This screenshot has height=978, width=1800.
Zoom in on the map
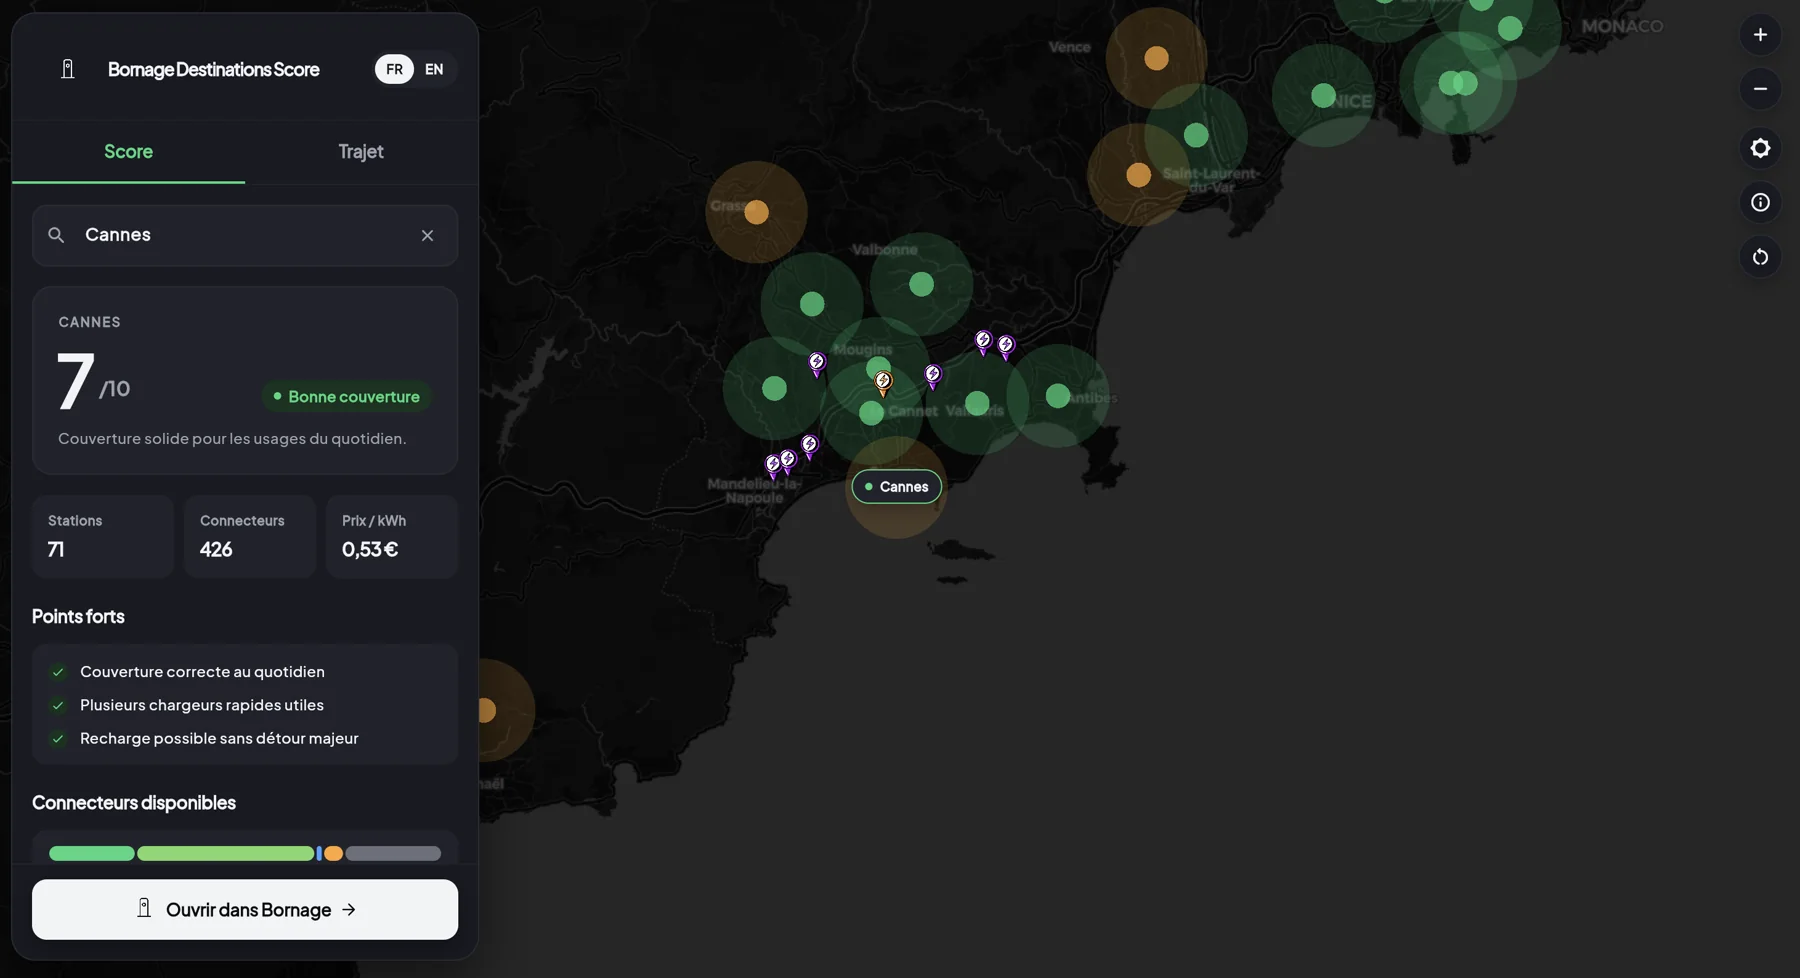(1760, 35)
